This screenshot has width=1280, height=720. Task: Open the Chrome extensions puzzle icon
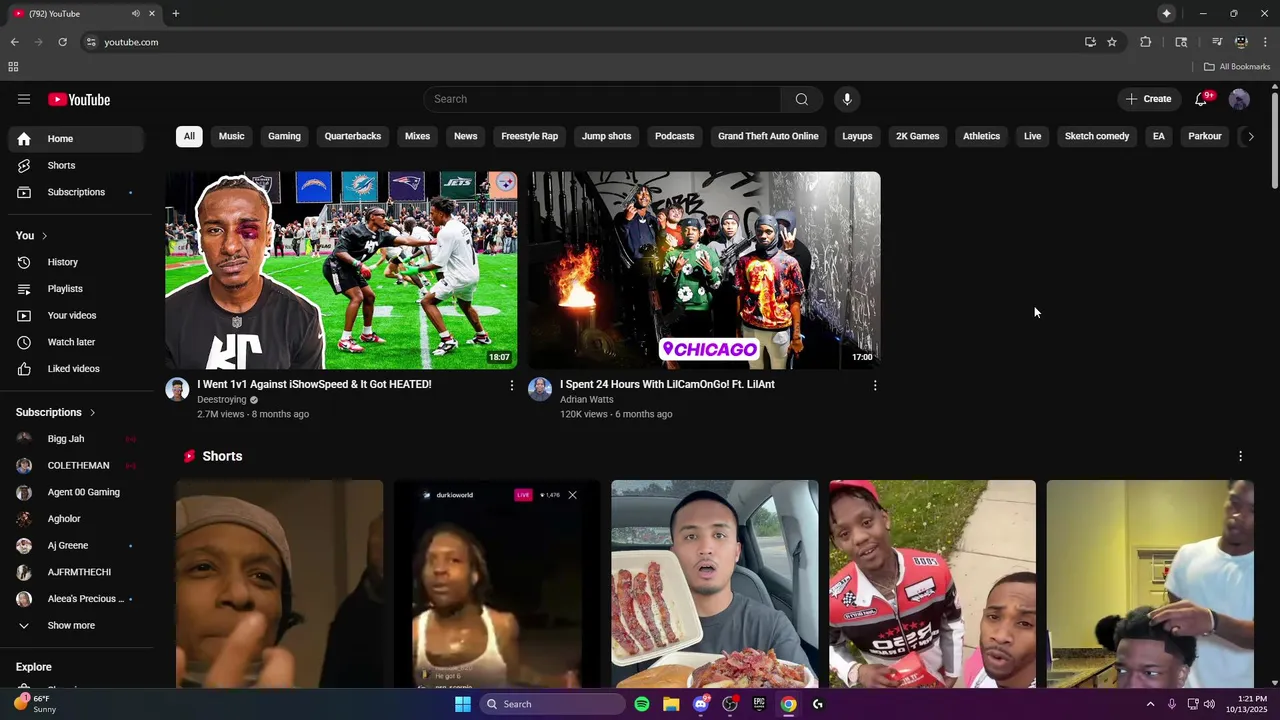tap(1146, 42)
